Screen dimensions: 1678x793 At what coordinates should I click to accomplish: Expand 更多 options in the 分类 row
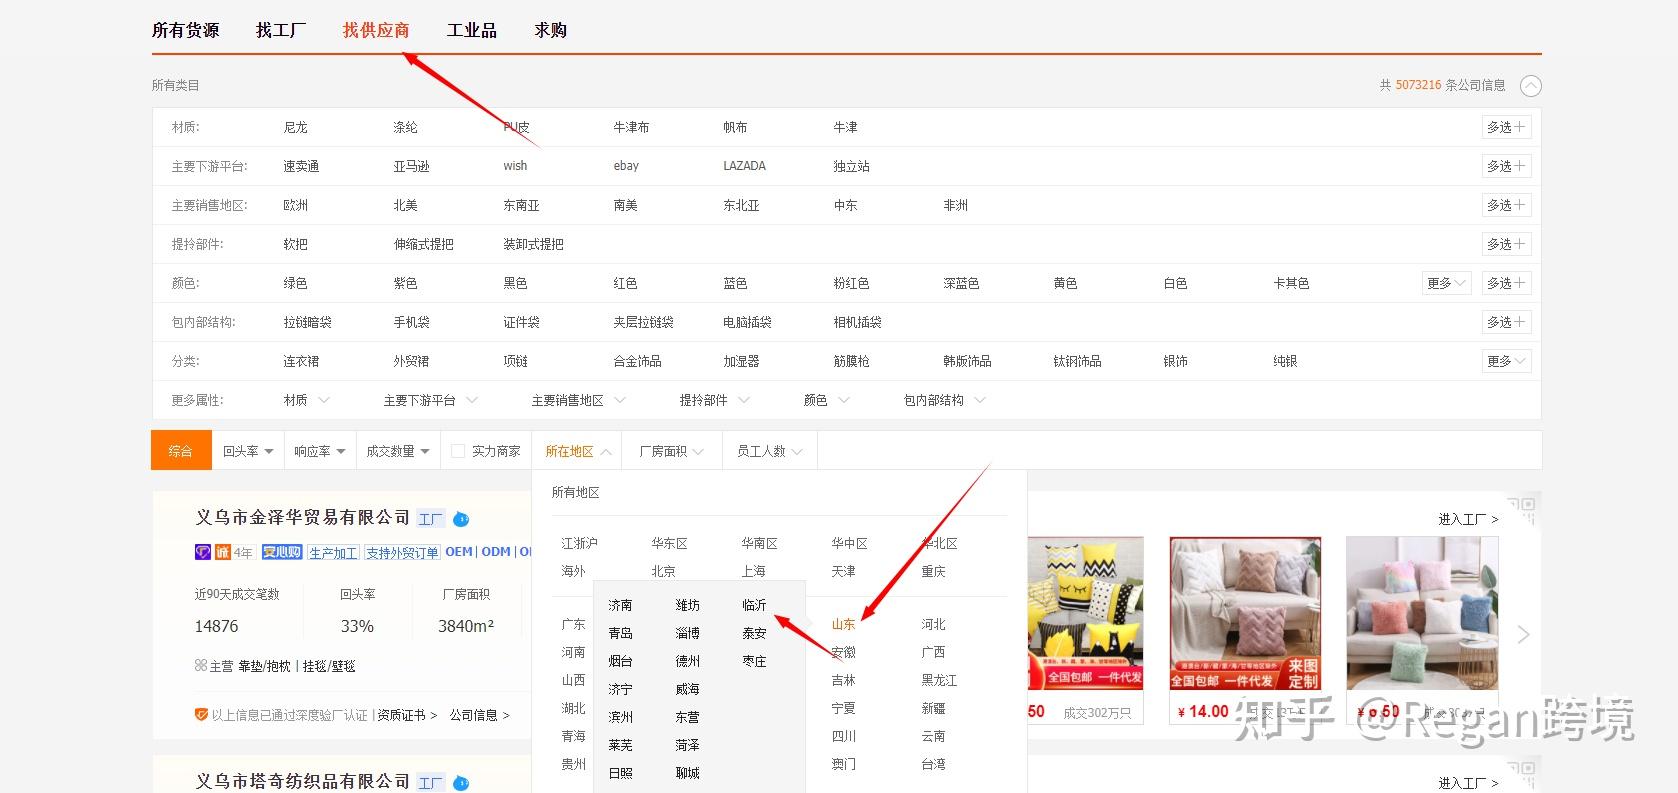[x=1506, y=361]
